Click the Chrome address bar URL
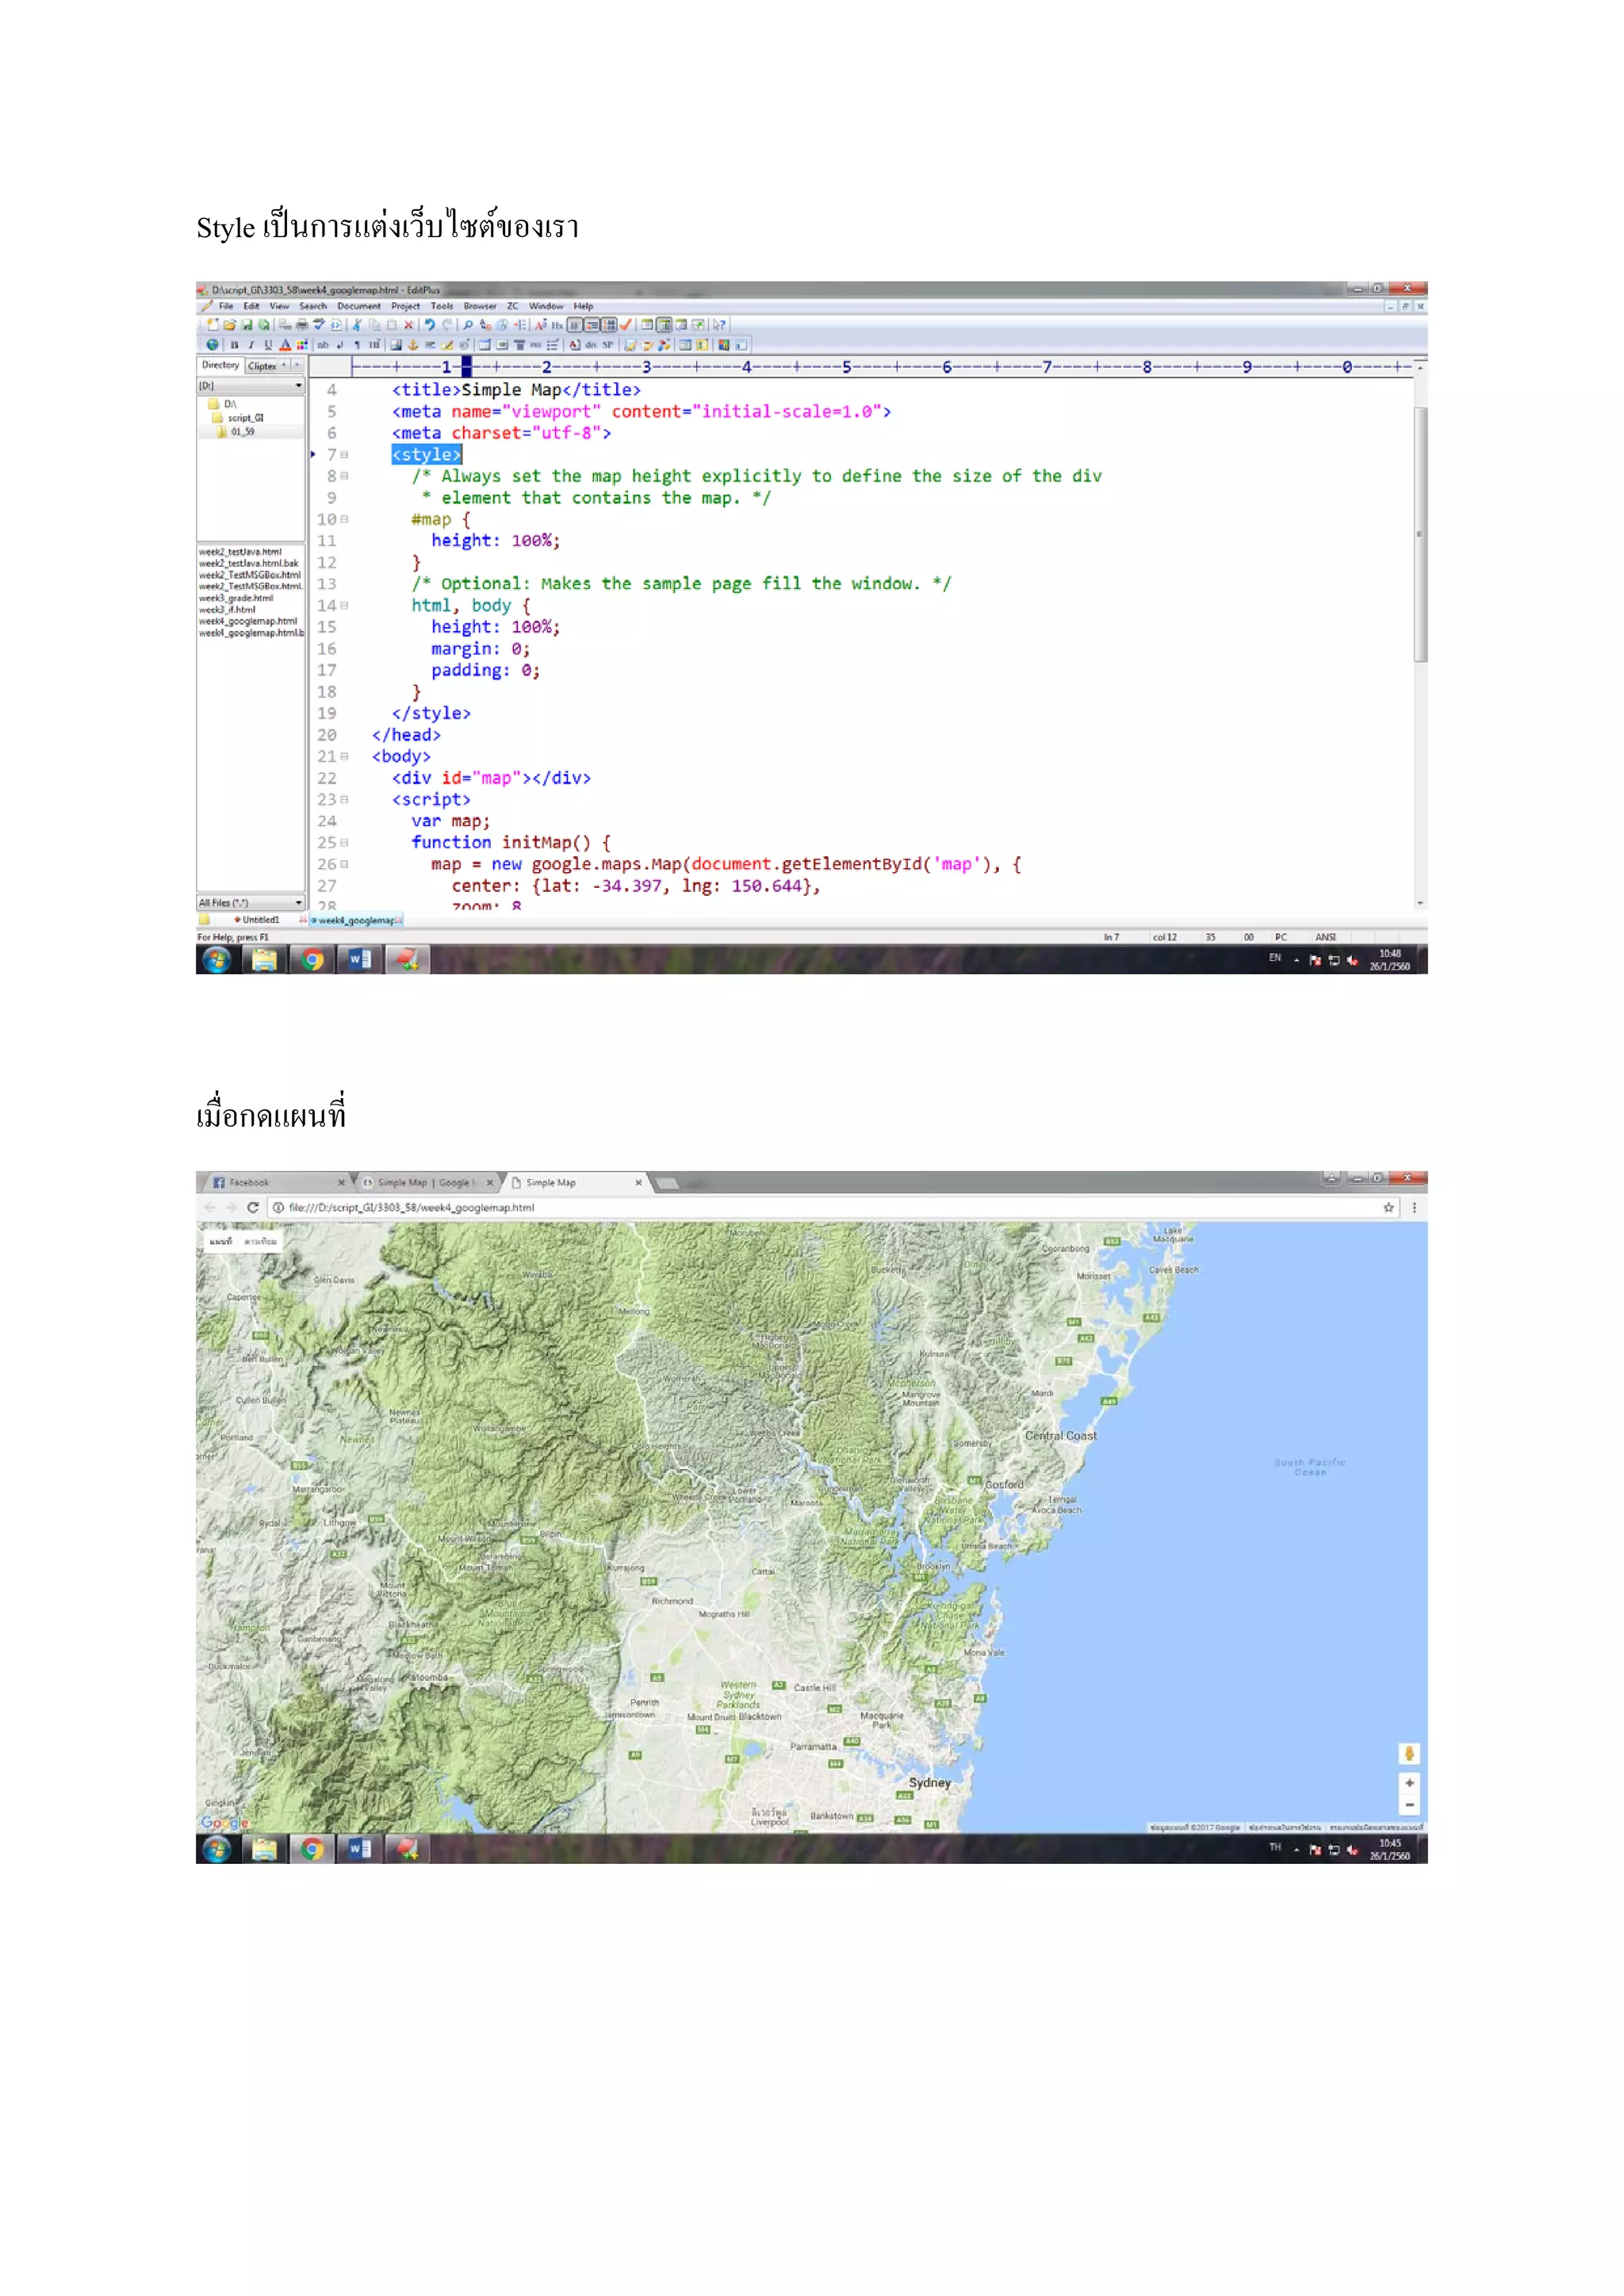The width and height of the screenshot is (1624, 2296). coord(411,1208)
